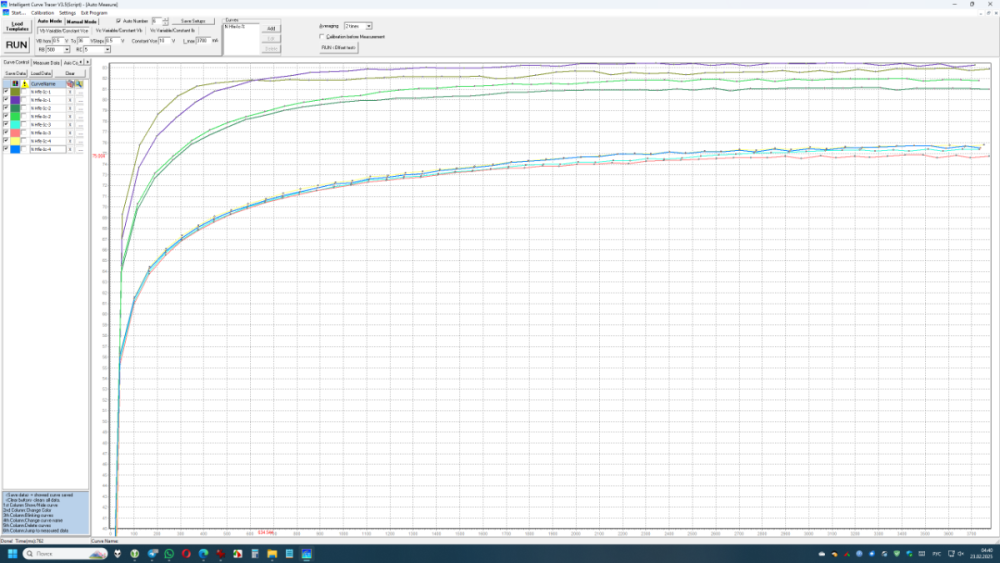Uncheck the Auto Number checkbox
This screenshot has width=1000, height=563.
[119, 20]
